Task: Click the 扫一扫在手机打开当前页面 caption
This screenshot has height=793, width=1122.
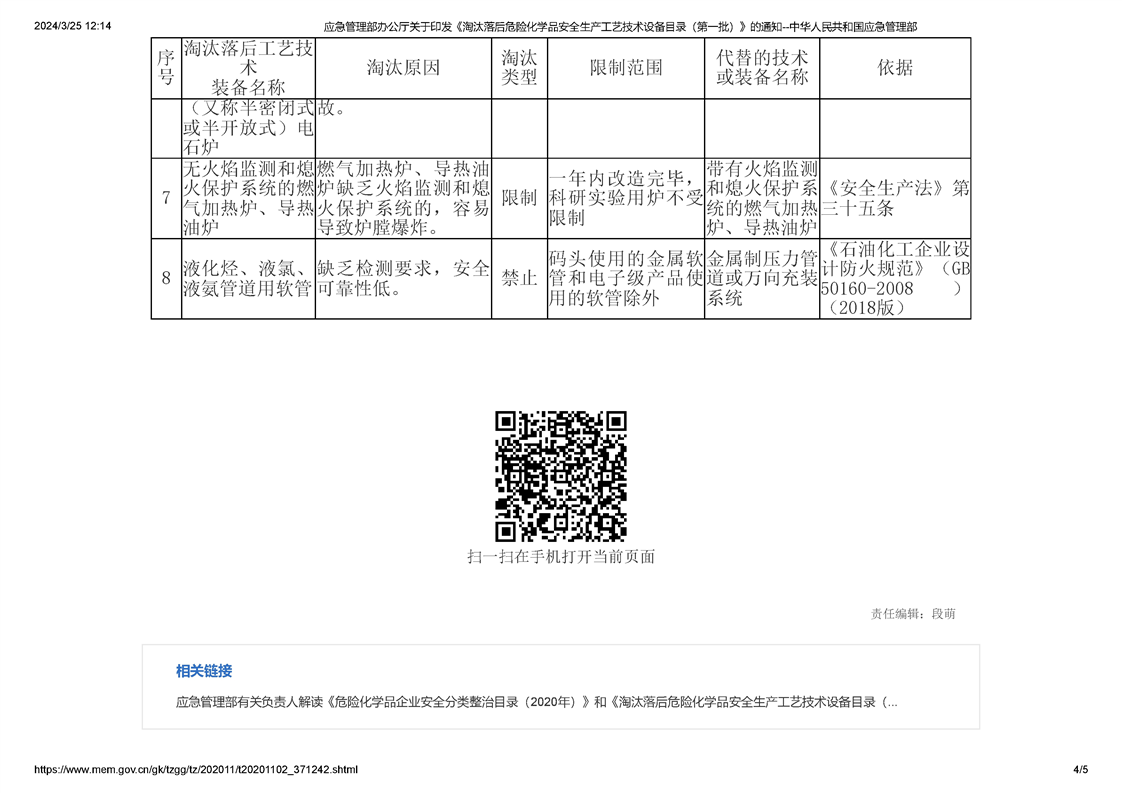Action: pyautogui.click(x=561, y=557)
